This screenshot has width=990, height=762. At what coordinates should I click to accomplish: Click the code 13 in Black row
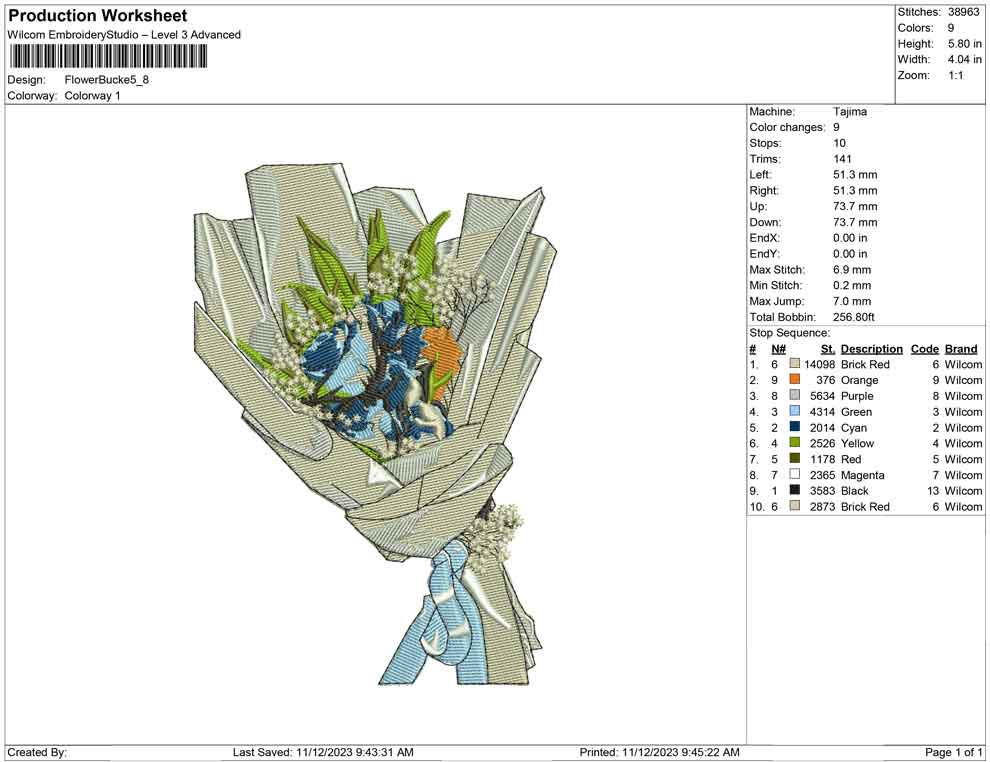coord(933,491)
